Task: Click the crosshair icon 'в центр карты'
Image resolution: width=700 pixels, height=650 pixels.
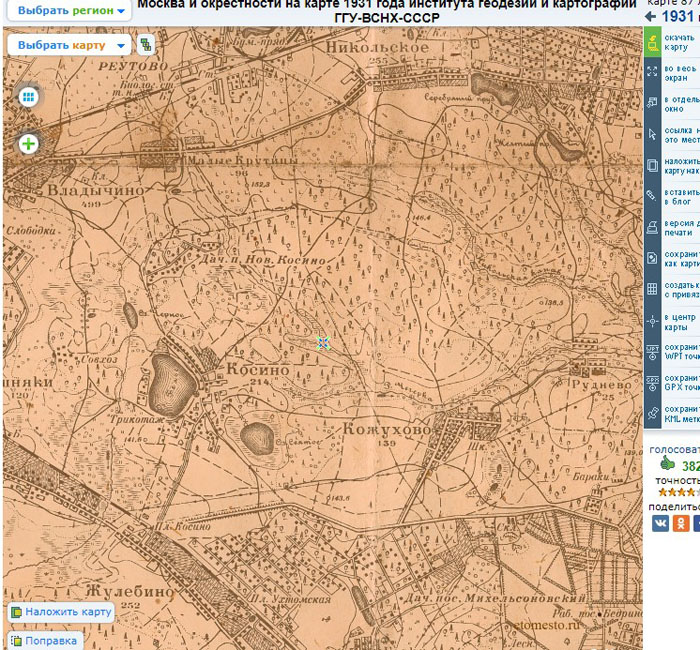Action: [x=652, y=321]
